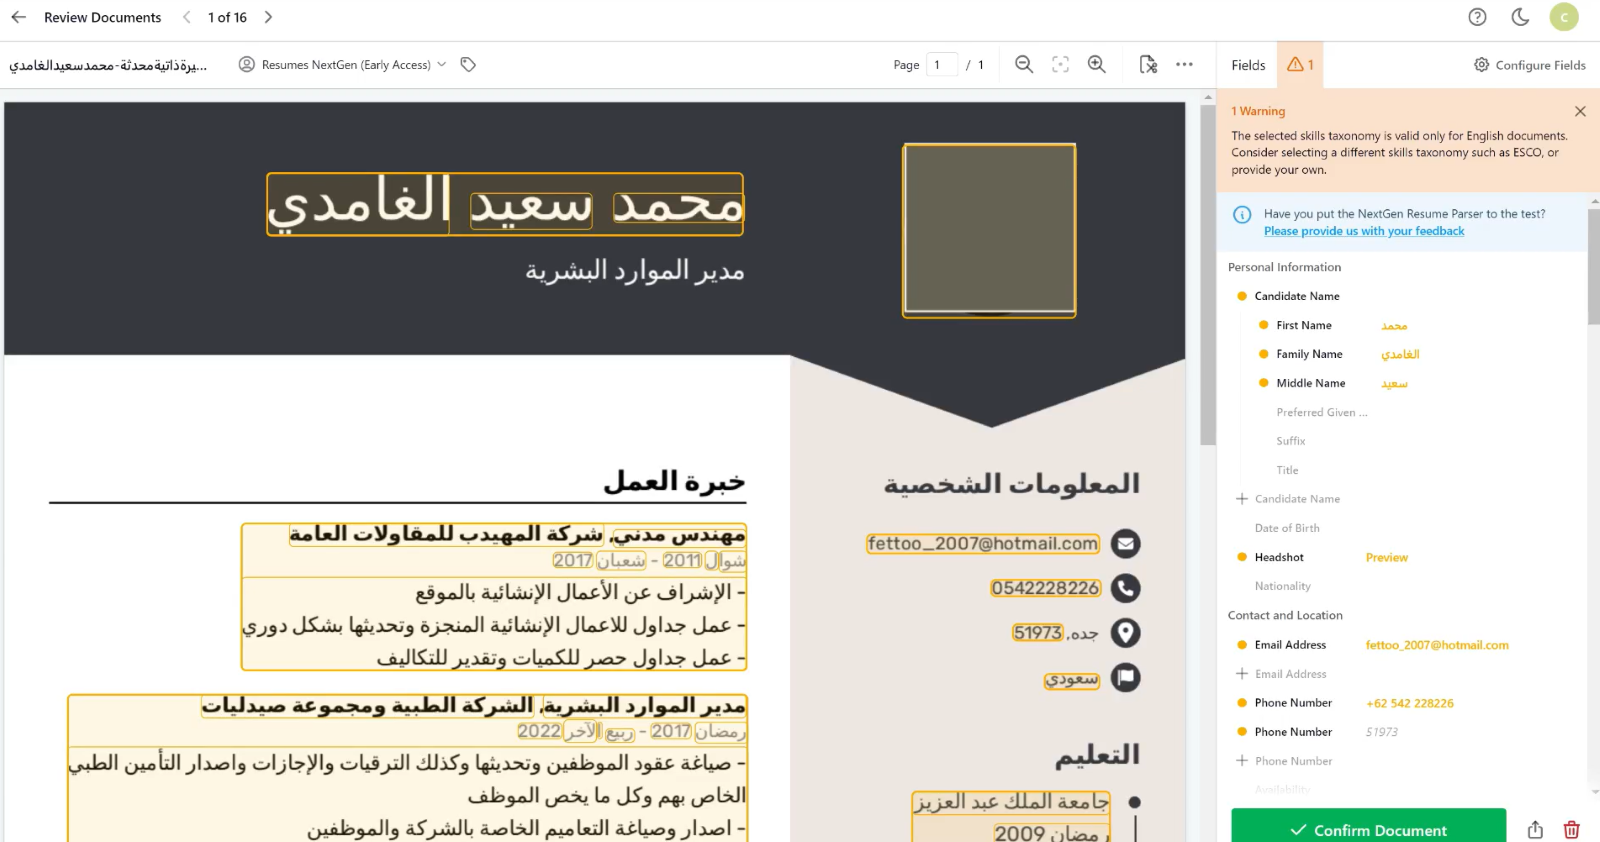
Task: Switch to the Fields tab
Action: tap(1248, 65)
